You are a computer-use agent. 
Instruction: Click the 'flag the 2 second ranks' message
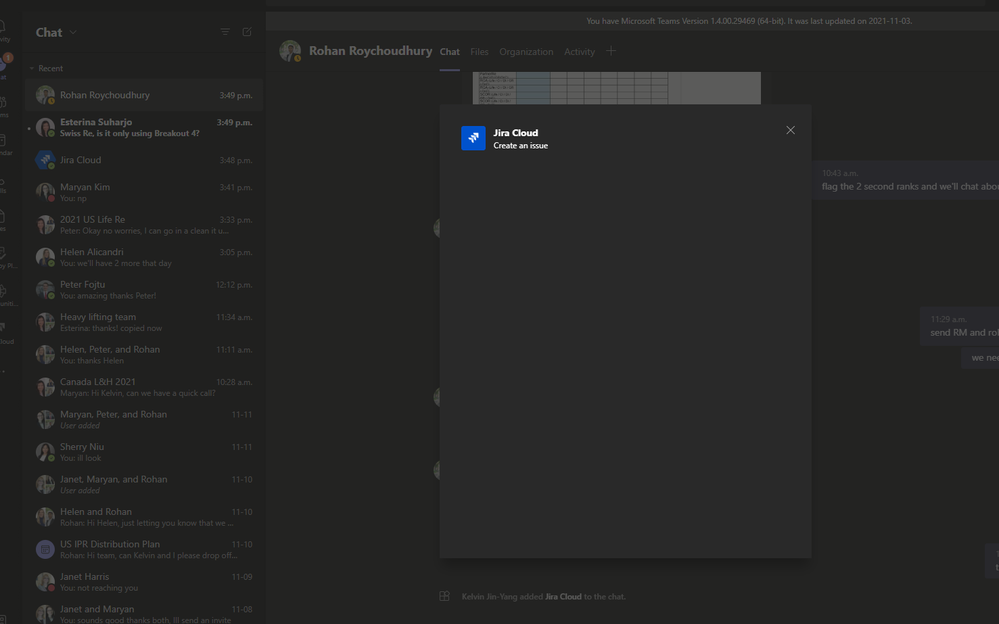[x=907, y=180]
